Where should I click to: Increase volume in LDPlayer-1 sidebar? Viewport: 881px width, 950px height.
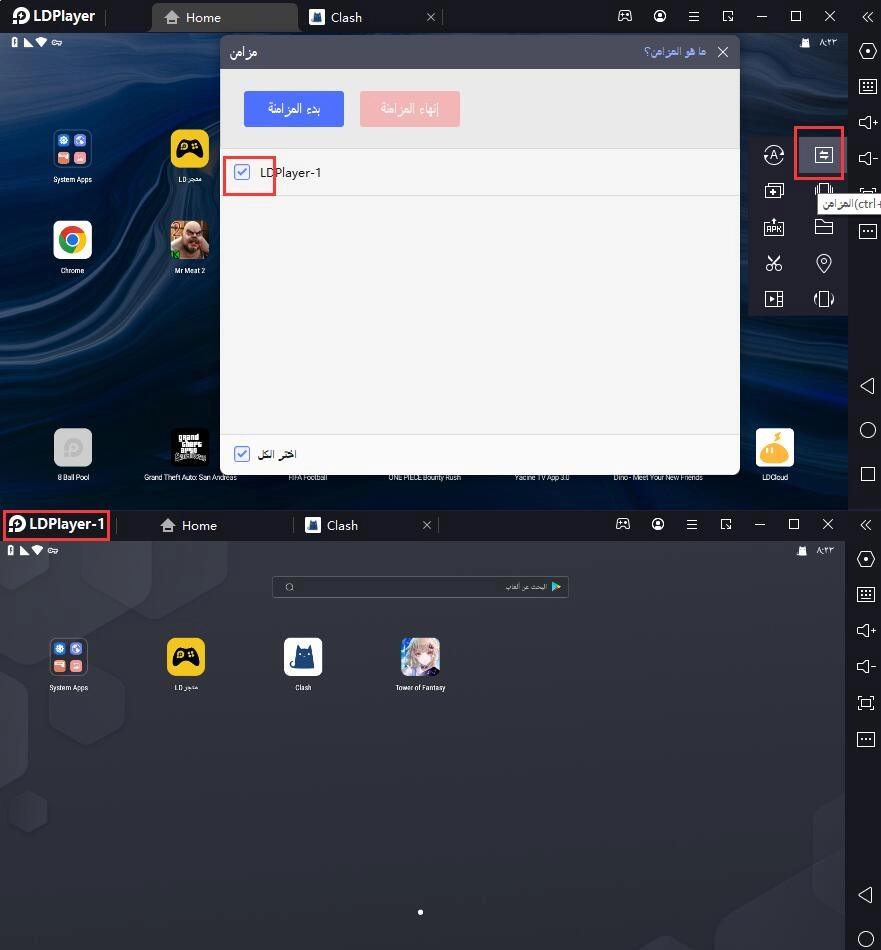point(866,631)
